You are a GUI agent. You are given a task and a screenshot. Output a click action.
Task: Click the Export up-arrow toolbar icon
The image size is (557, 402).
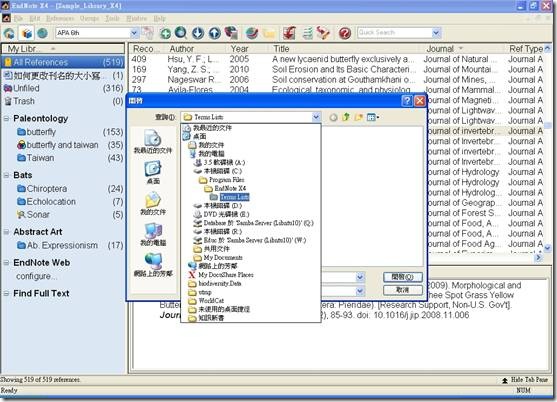(214, 33)
